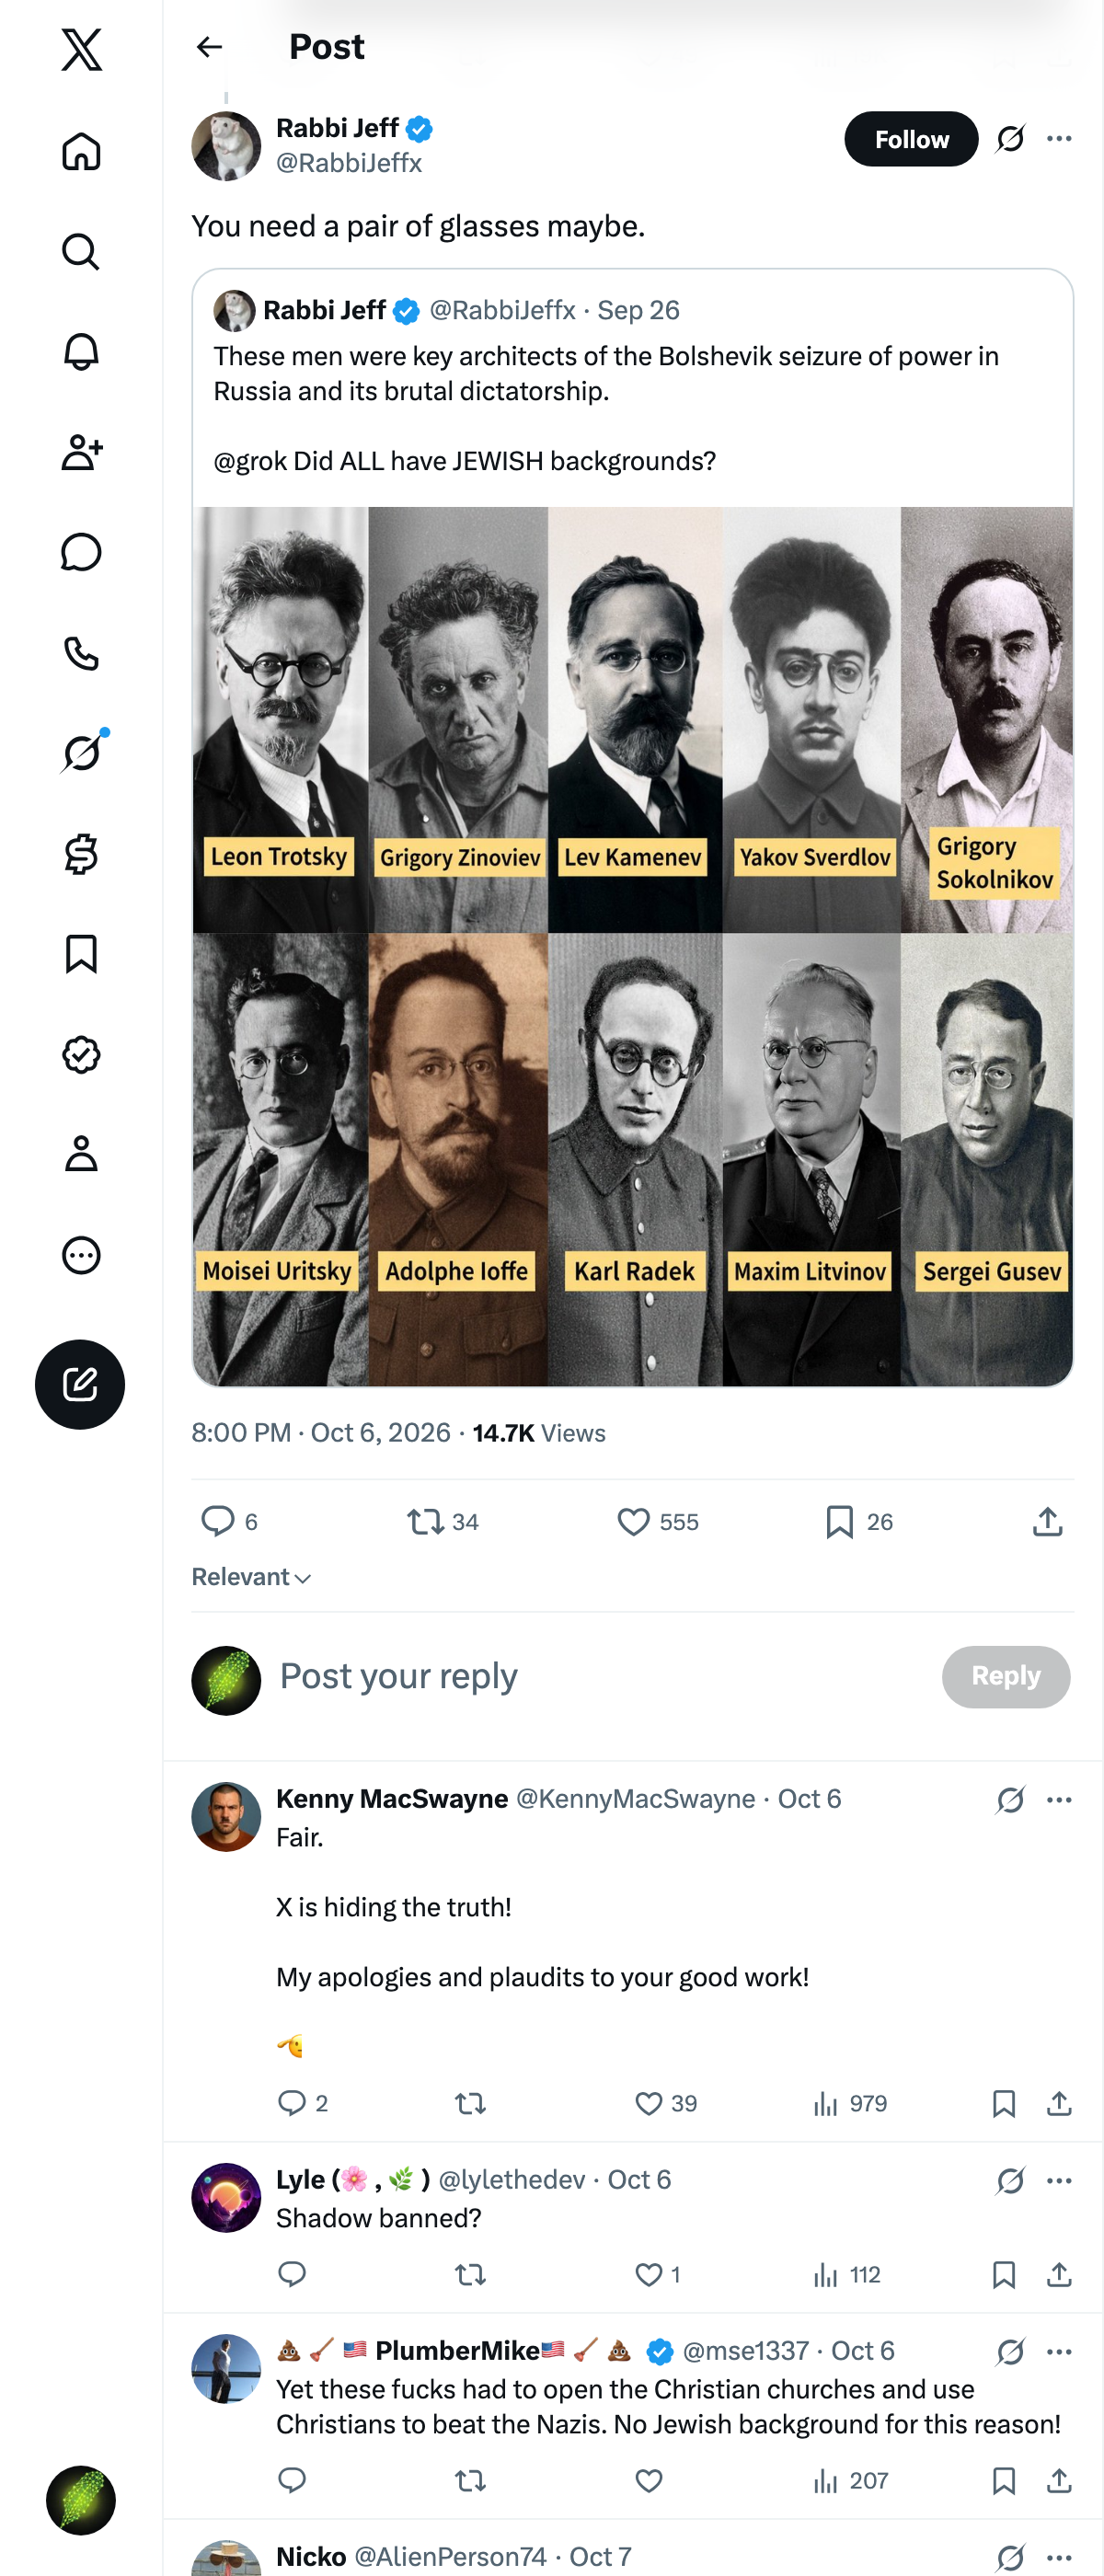The image size is (1104, 2576).
Task: Open more options on Rabbi Jeff's post
Action: coord(1059,138)
